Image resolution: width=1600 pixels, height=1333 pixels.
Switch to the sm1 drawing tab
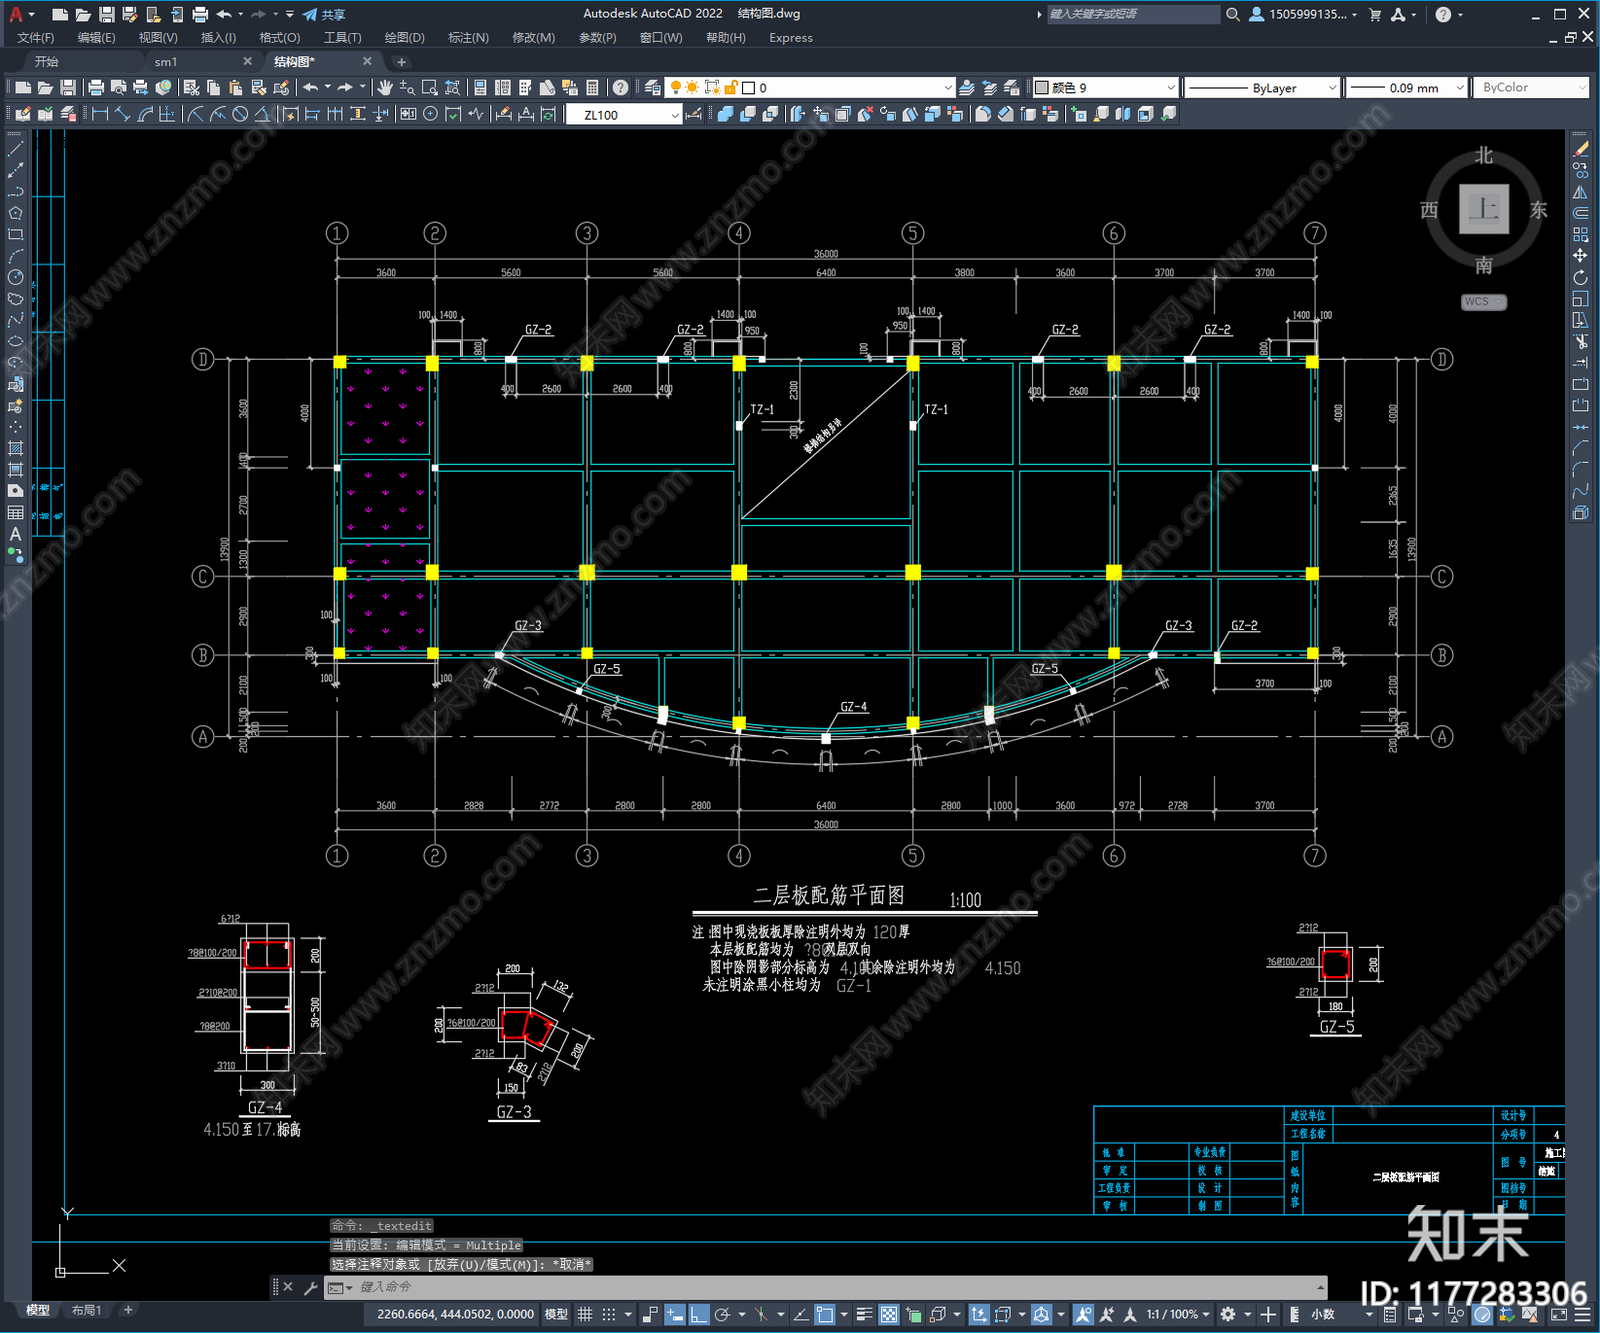pyautogui.click(x=166, y=62)
